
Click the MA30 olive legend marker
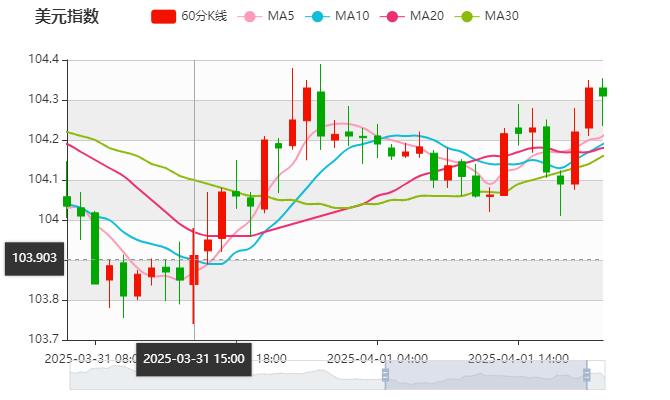tap(465, 17)
